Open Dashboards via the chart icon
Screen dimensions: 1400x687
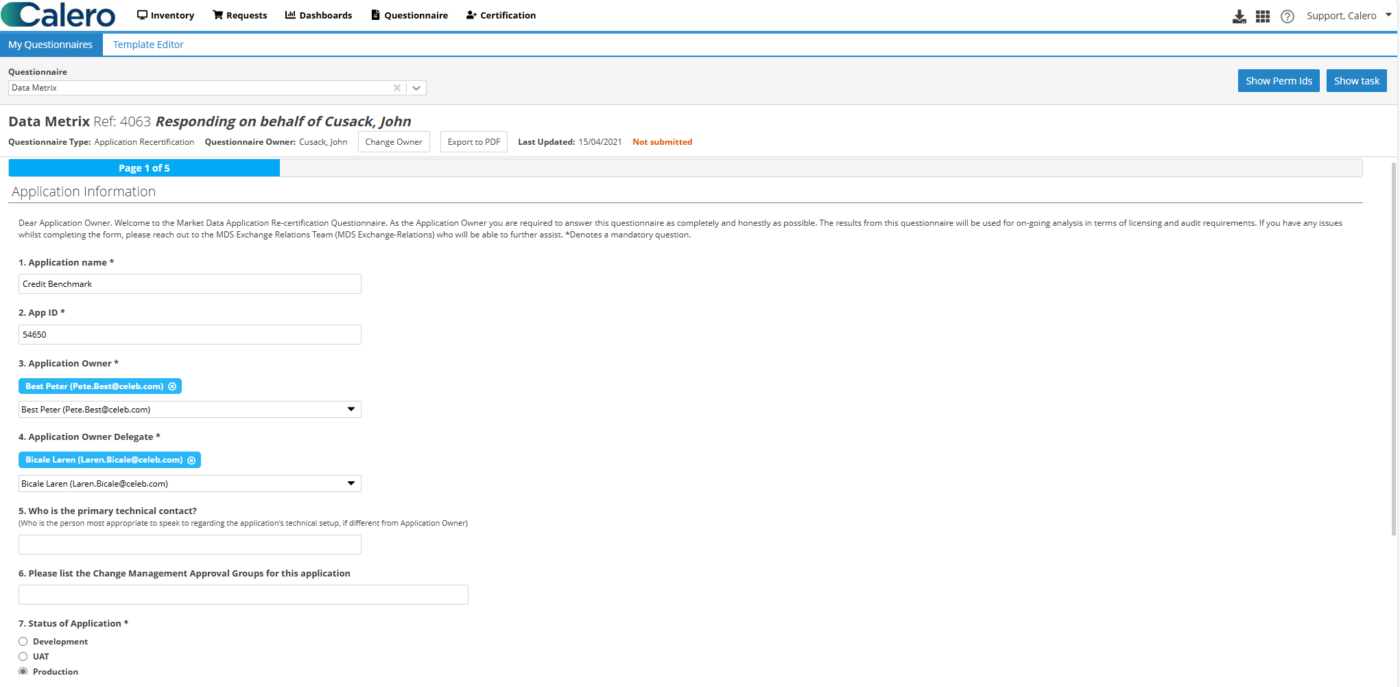(x=289, y=15)
